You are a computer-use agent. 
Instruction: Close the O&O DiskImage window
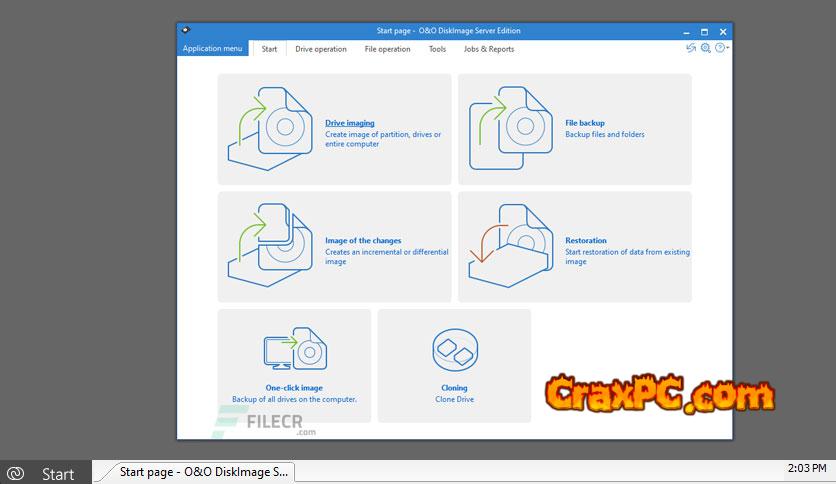(723, 32)
